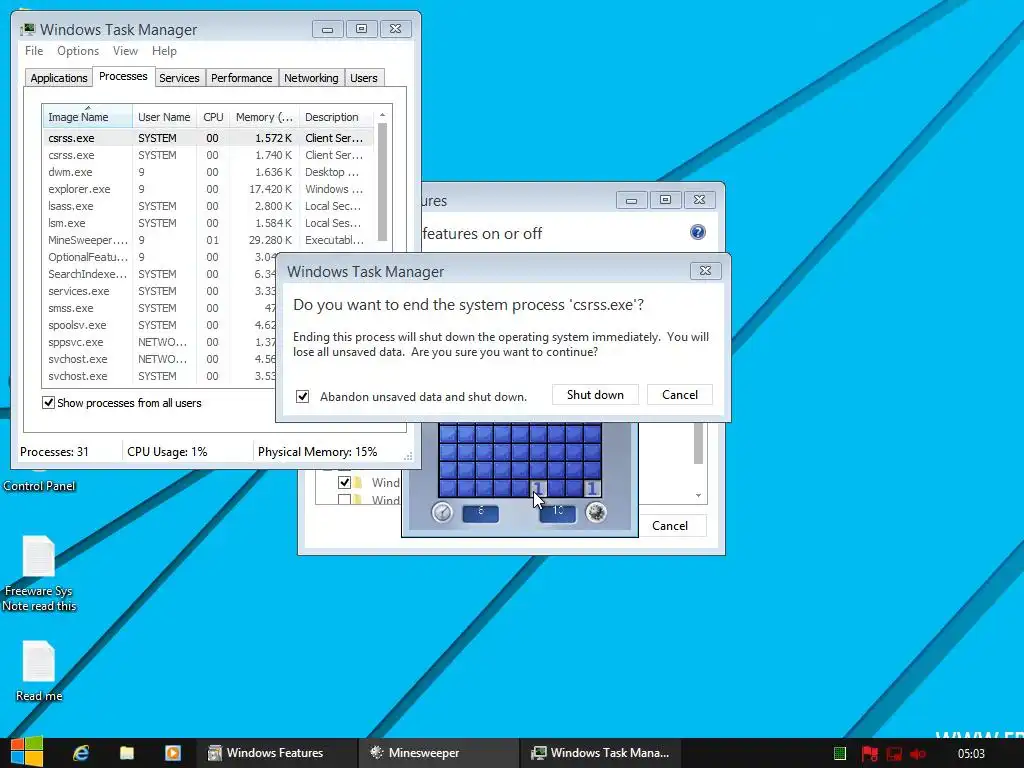Switch to Windows Task Manager taskbar button
This screenshot has width=1024, height=768.
(601, 753)
